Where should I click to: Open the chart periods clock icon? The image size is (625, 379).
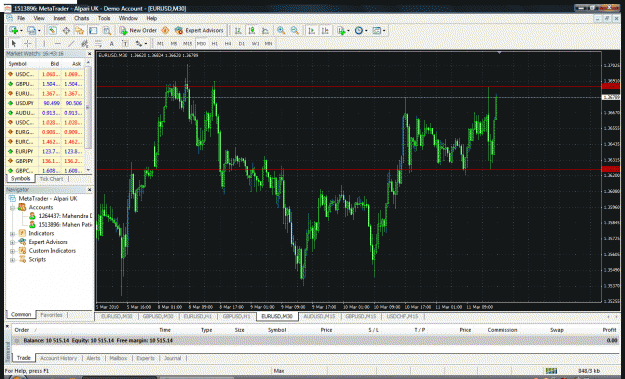click(x=358, y=30)
